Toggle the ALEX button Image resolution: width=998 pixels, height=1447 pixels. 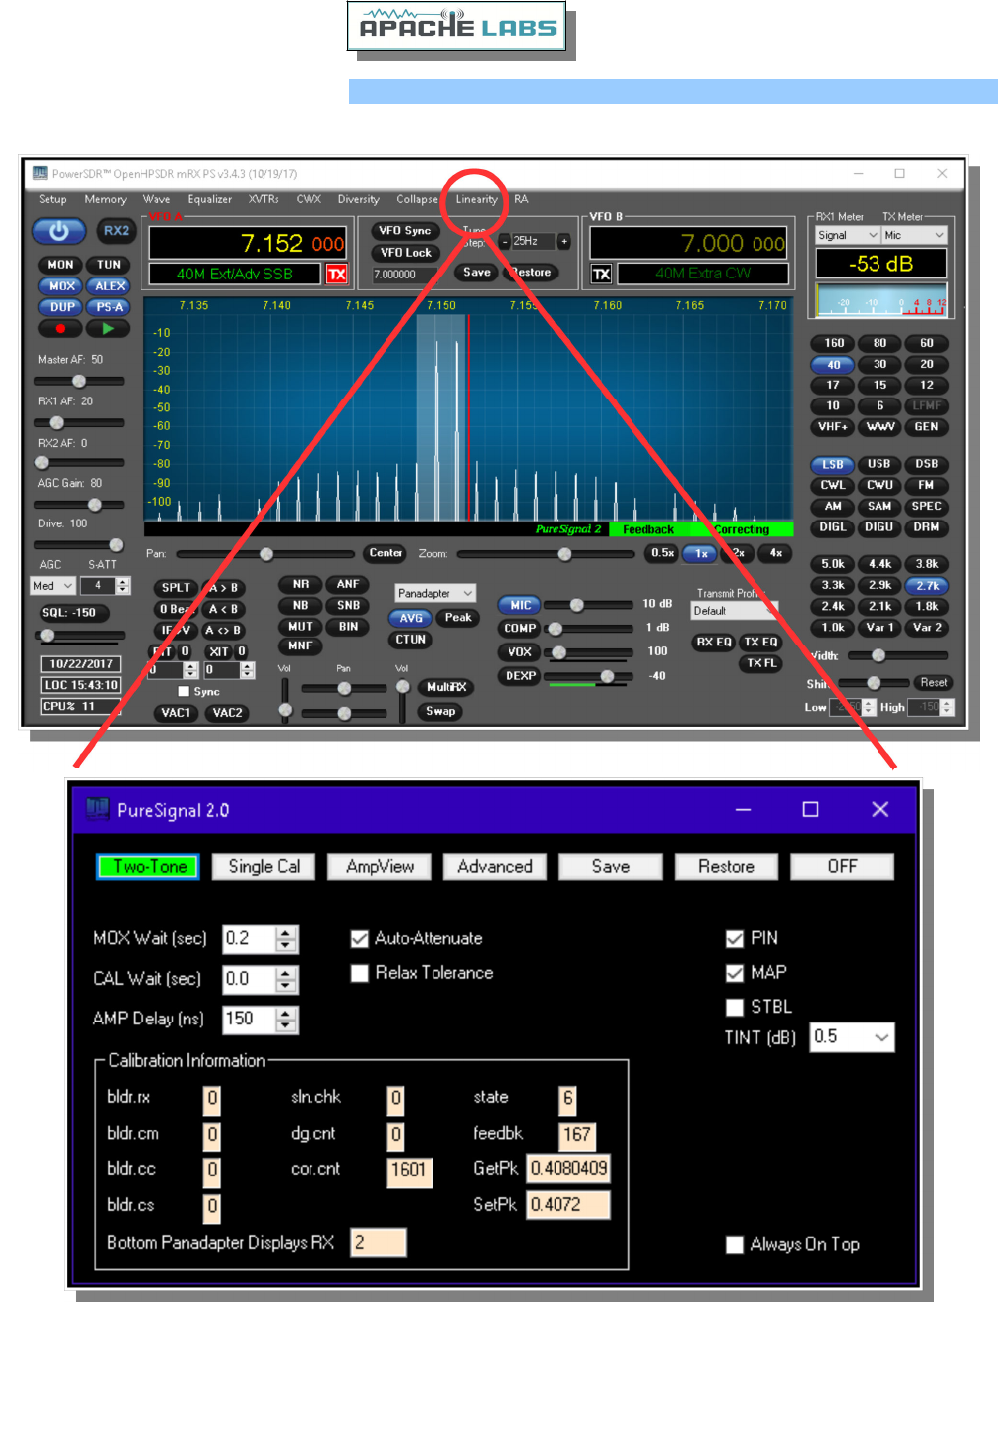pos(110,286)
